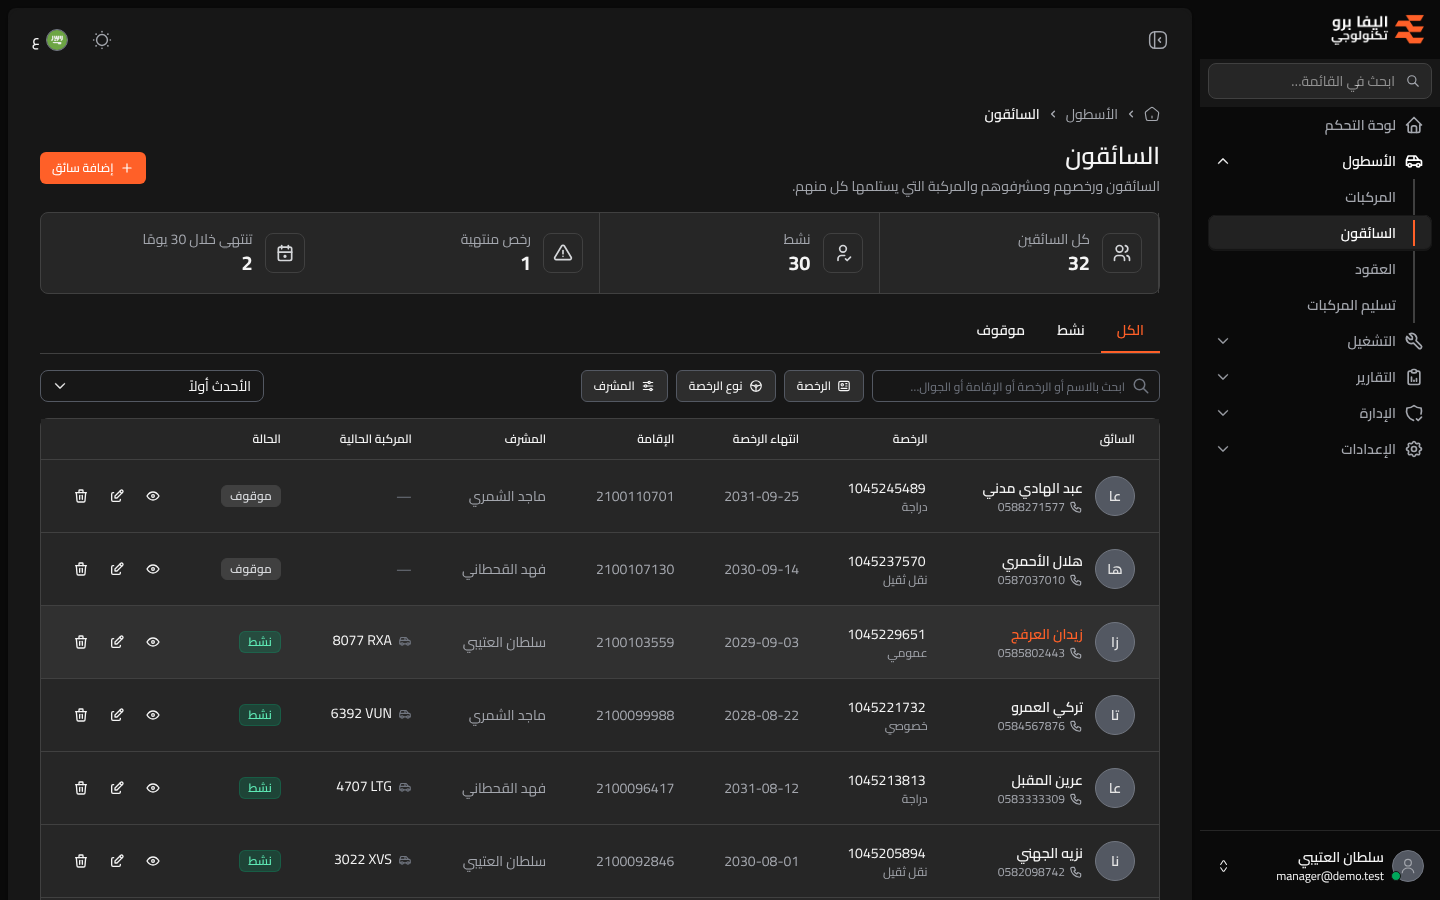Click موقوف status badge of هلال الأحمري

251,569
